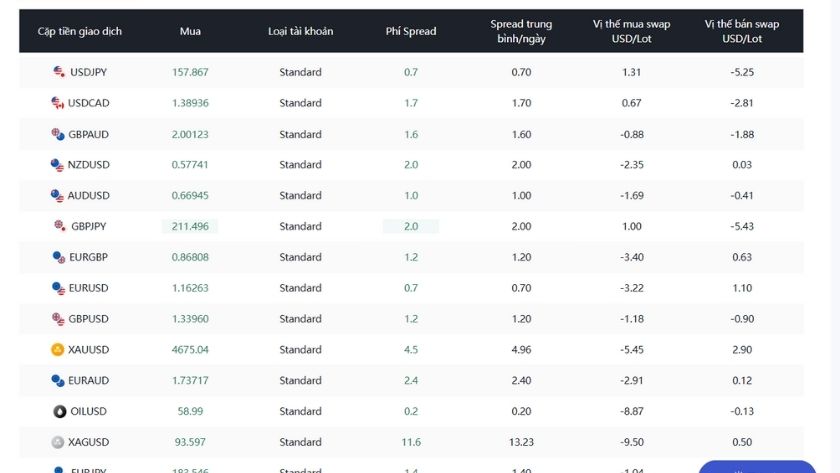Click the highlighted 2.0 spread for GBPJPY
This screenshot has width=840, height=473.
411,227
